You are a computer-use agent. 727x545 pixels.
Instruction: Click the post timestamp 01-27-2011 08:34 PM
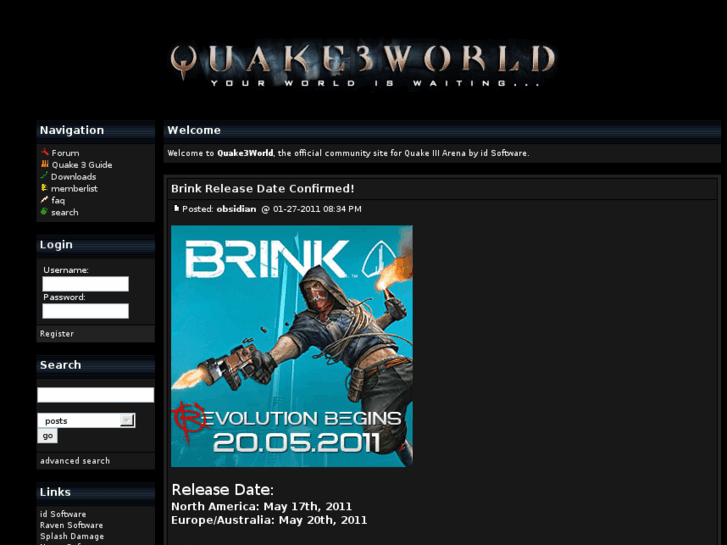click(317, 209)
